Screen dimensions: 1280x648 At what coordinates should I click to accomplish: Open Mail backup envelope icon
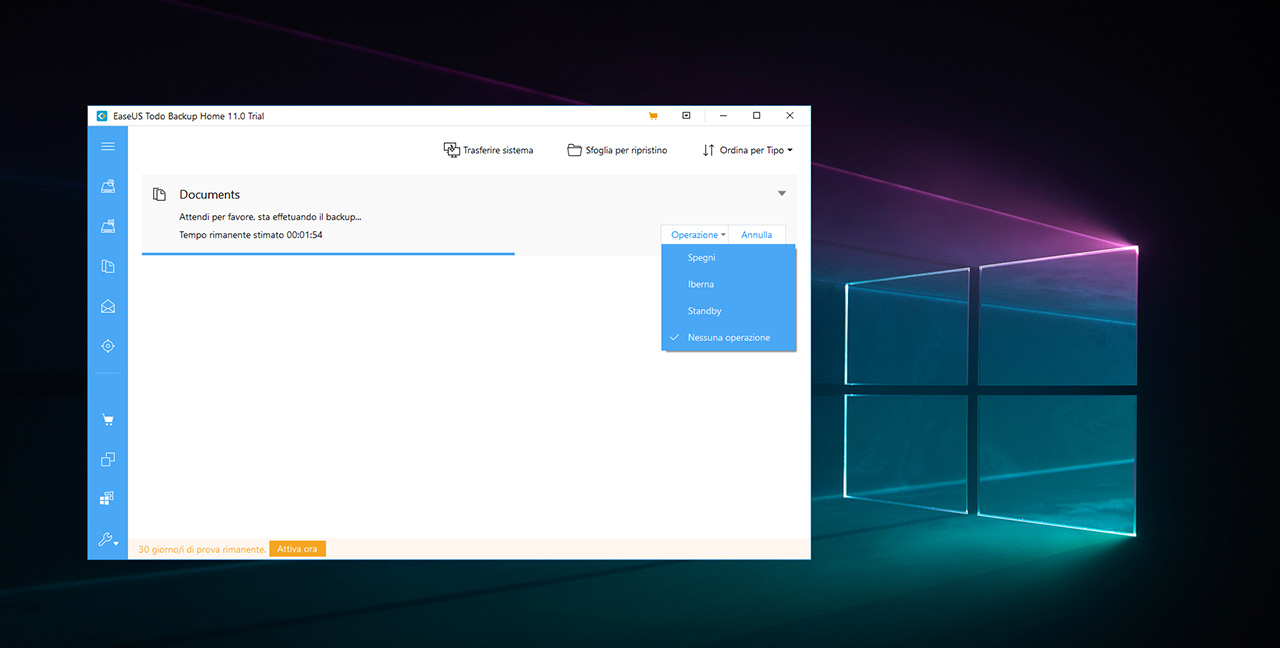coord(108,307)
